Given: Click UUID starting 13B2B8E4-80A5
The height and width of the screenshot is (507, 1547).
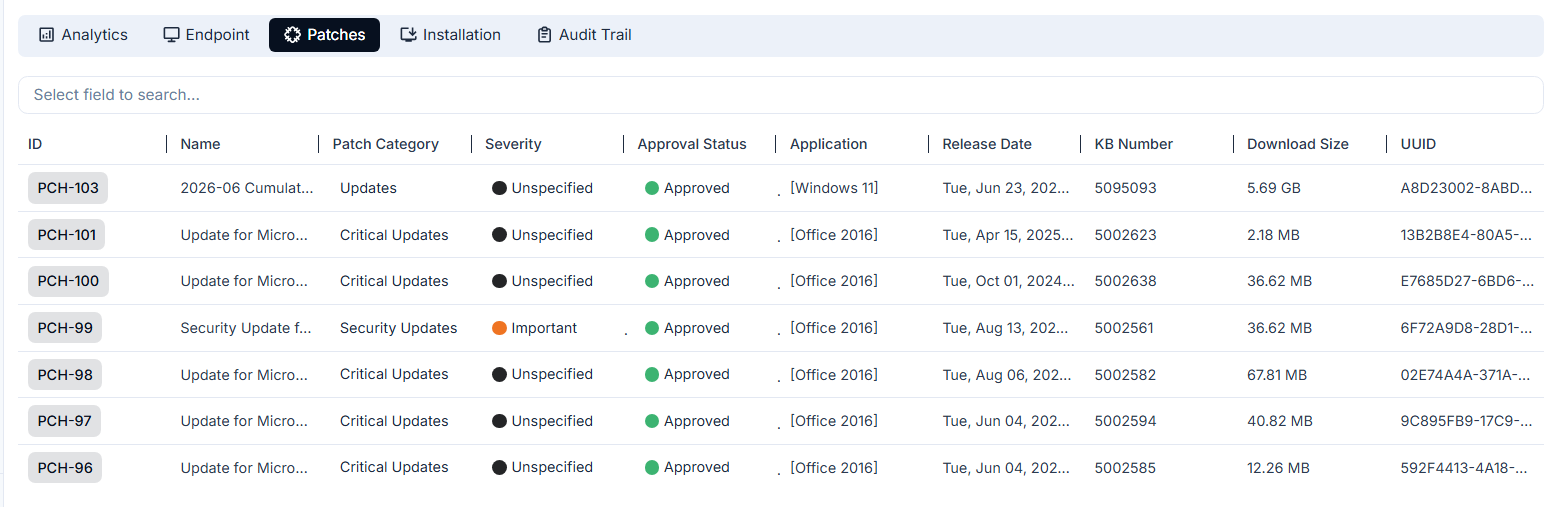Looking at the screenshot, I should pyautogui.click(x=1467, y=235).
